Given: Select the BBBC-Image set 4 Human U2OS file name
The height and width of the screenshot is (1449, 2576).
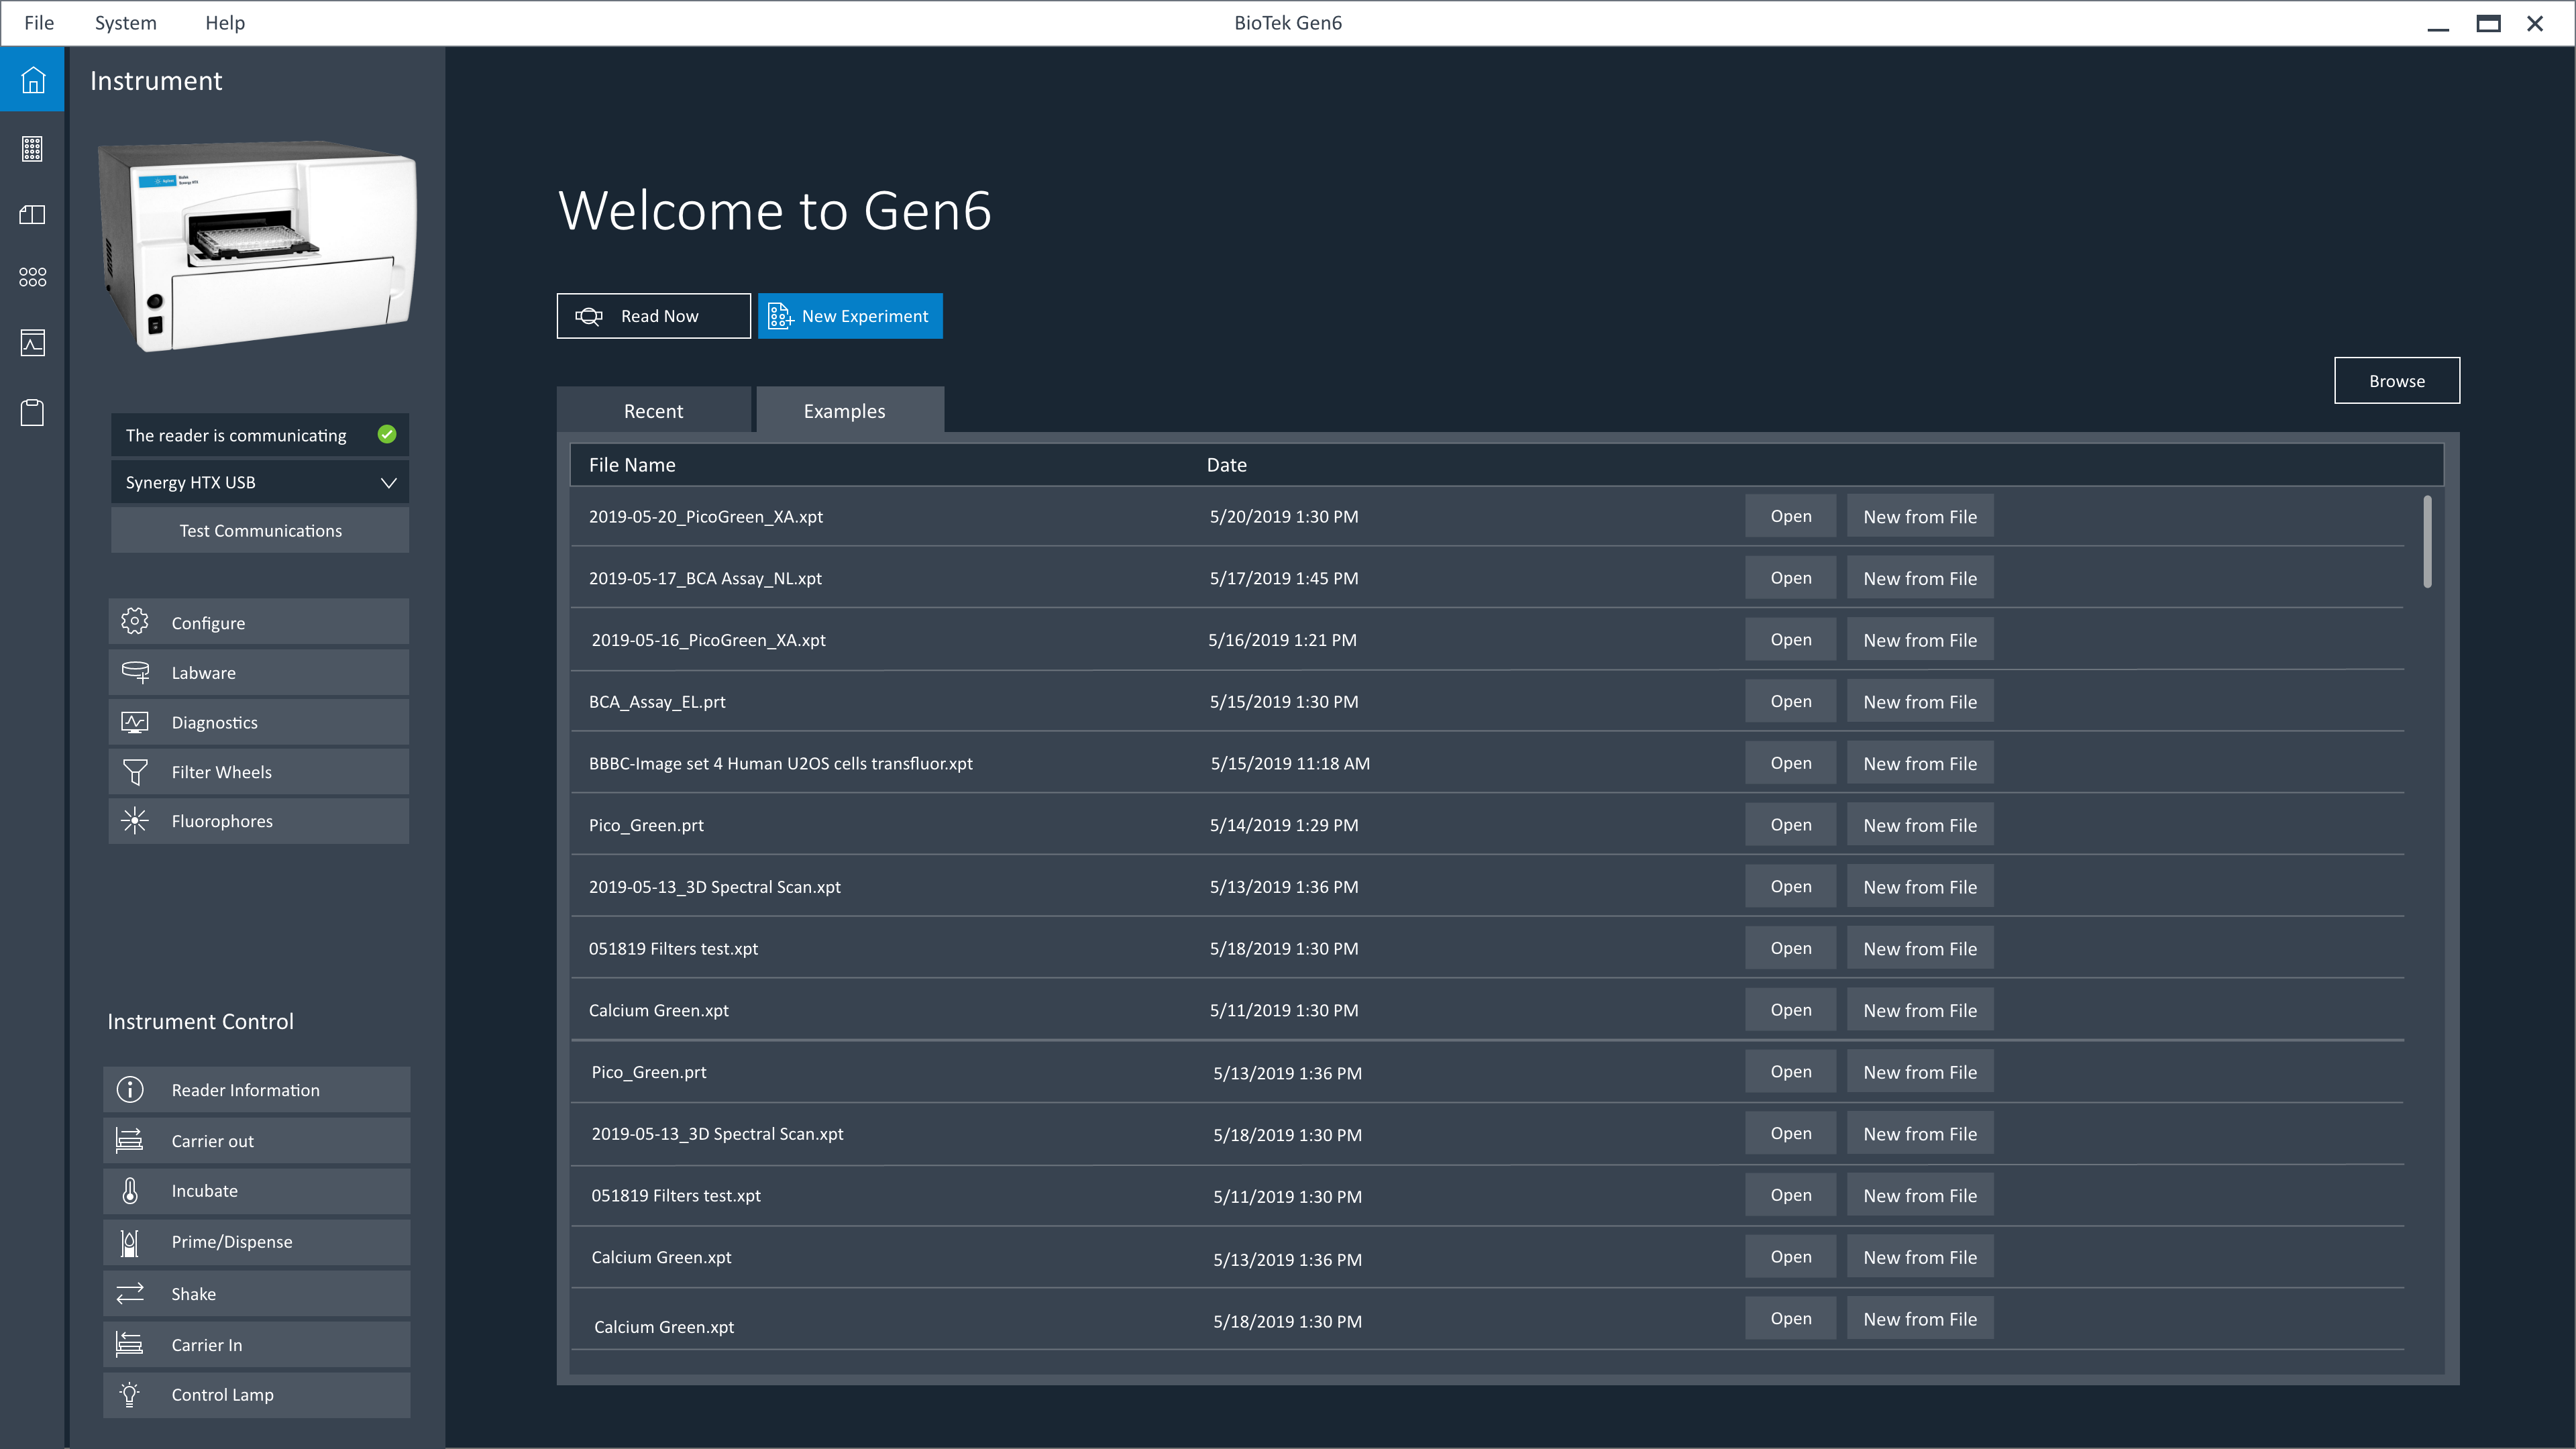Looking at the screenshot, I should 781,763.
